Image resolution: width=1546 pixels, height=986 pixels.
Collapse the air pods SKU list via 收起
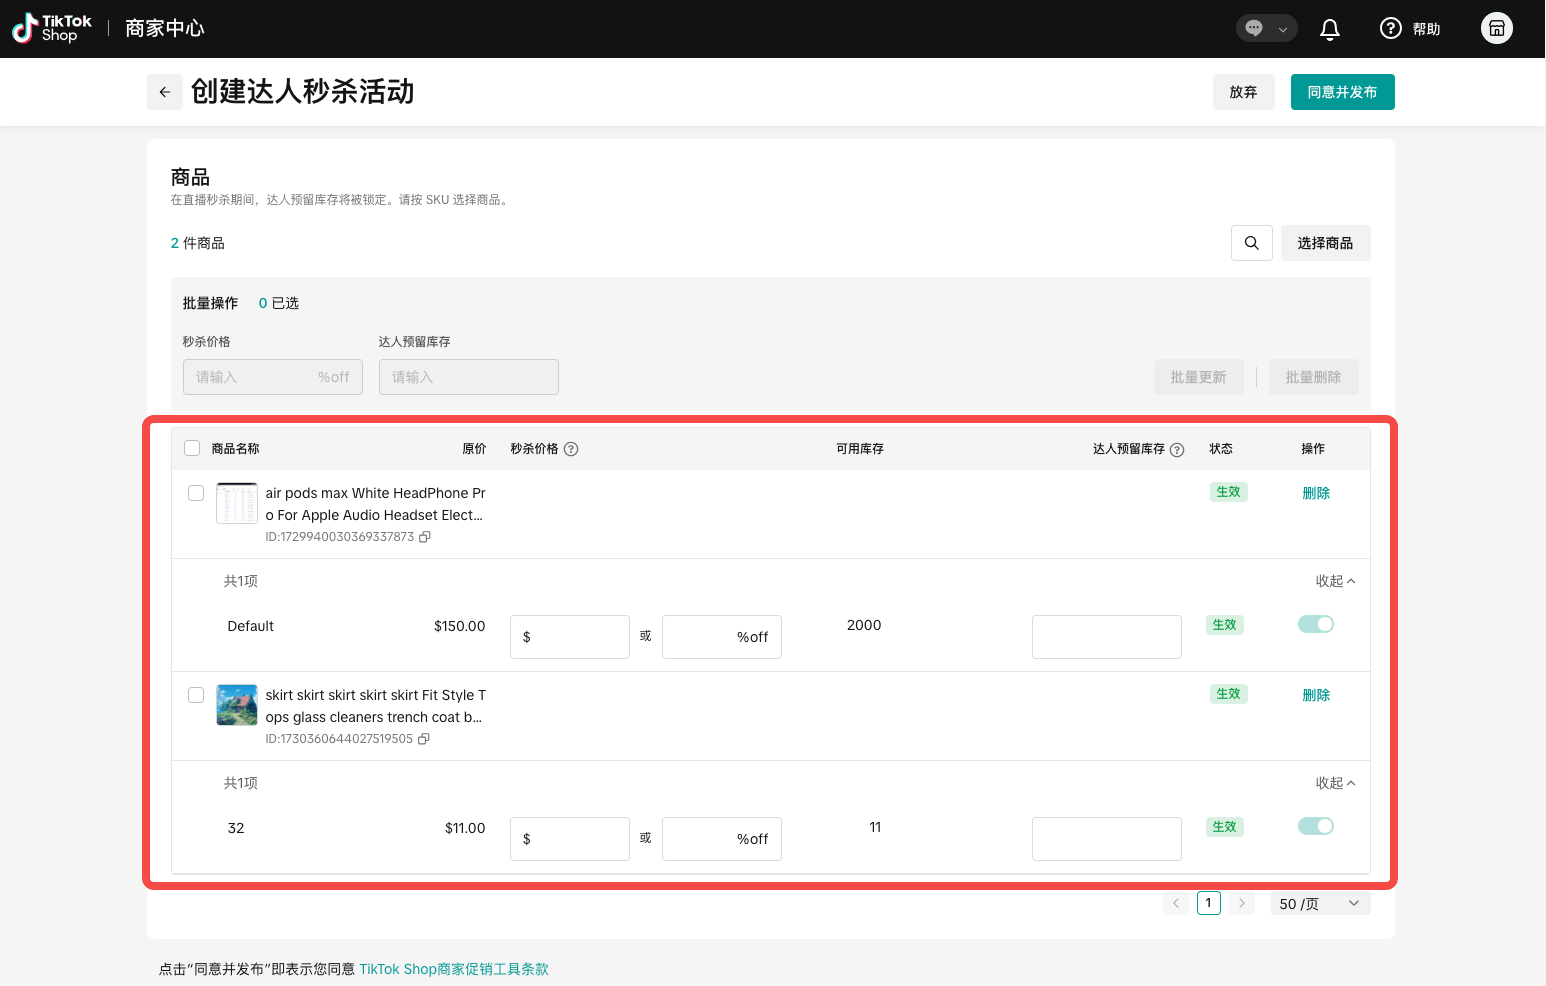click(1334, 581)
